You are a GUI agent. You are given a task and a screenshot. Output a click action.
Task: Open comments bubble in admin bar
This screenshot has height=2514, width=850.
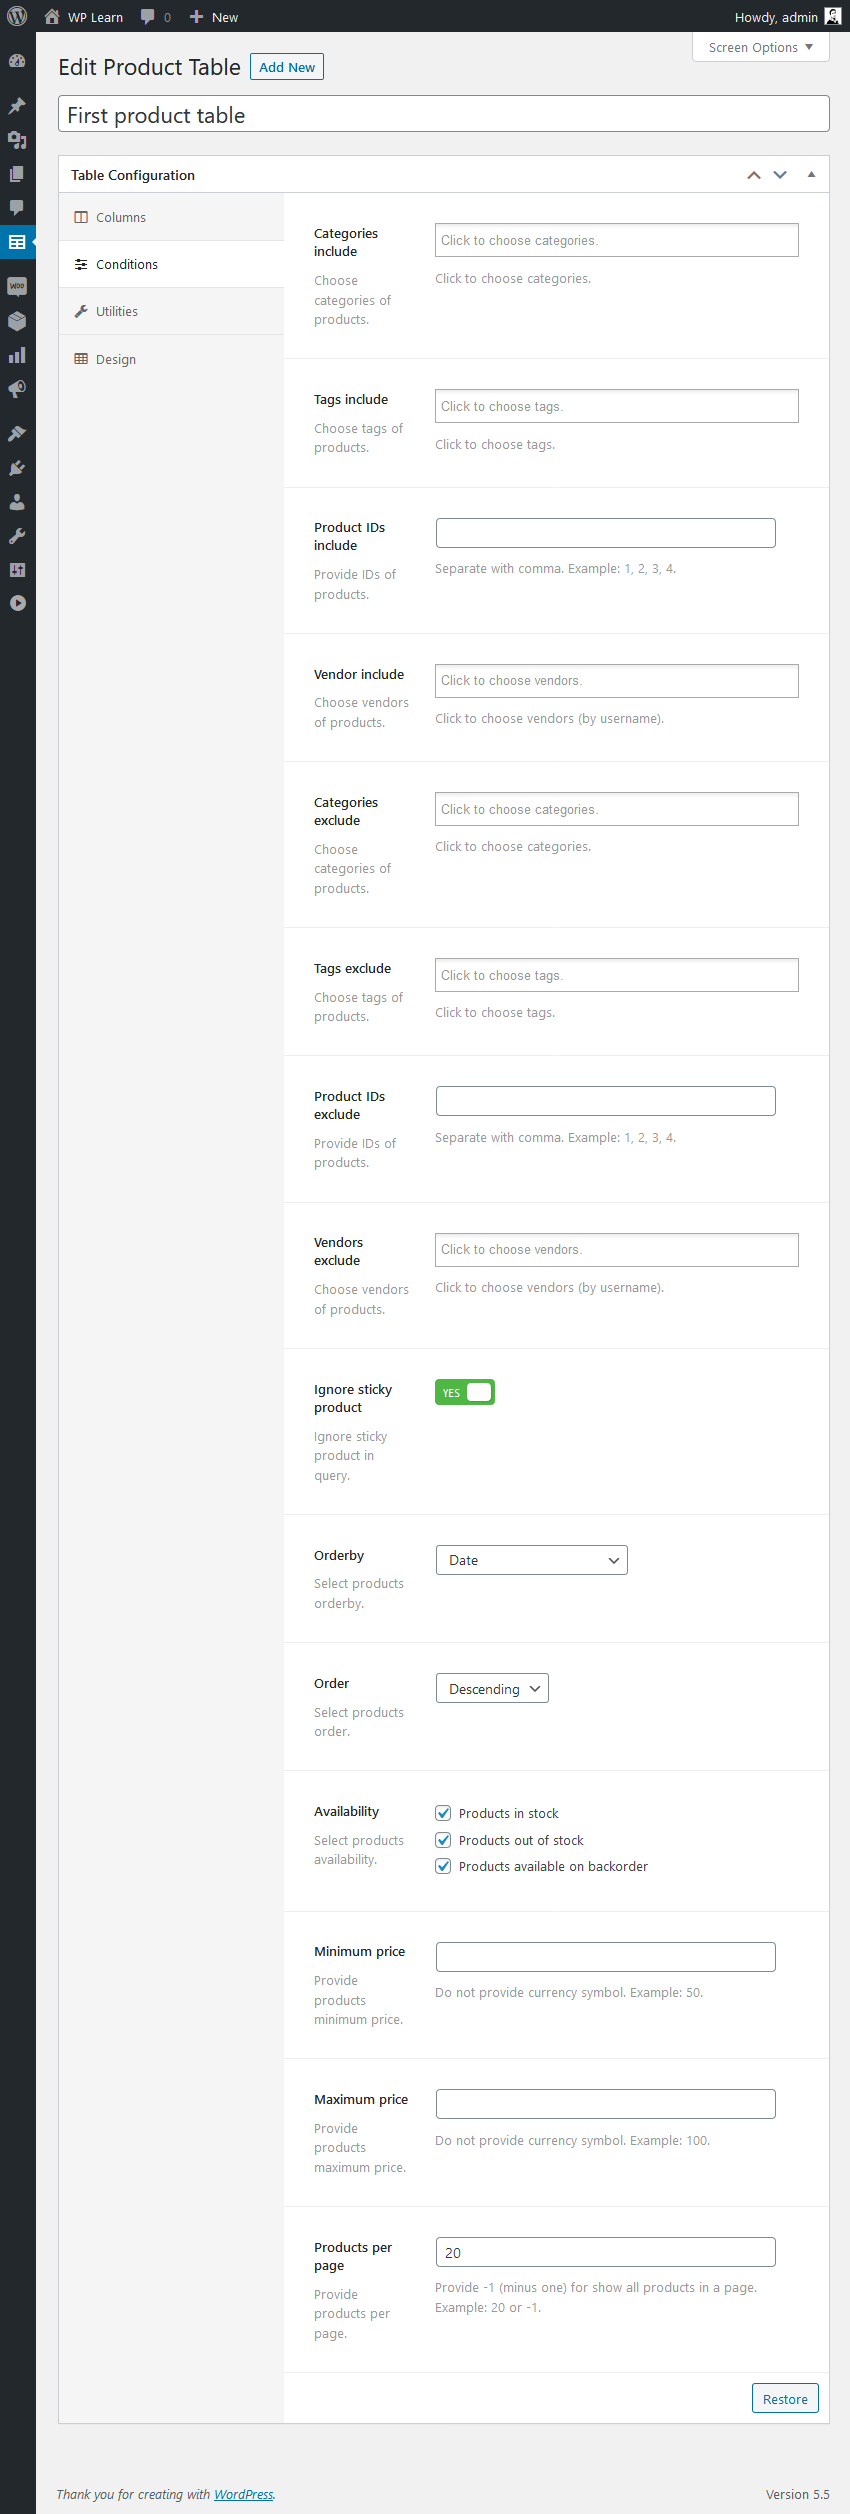point(148,17)
